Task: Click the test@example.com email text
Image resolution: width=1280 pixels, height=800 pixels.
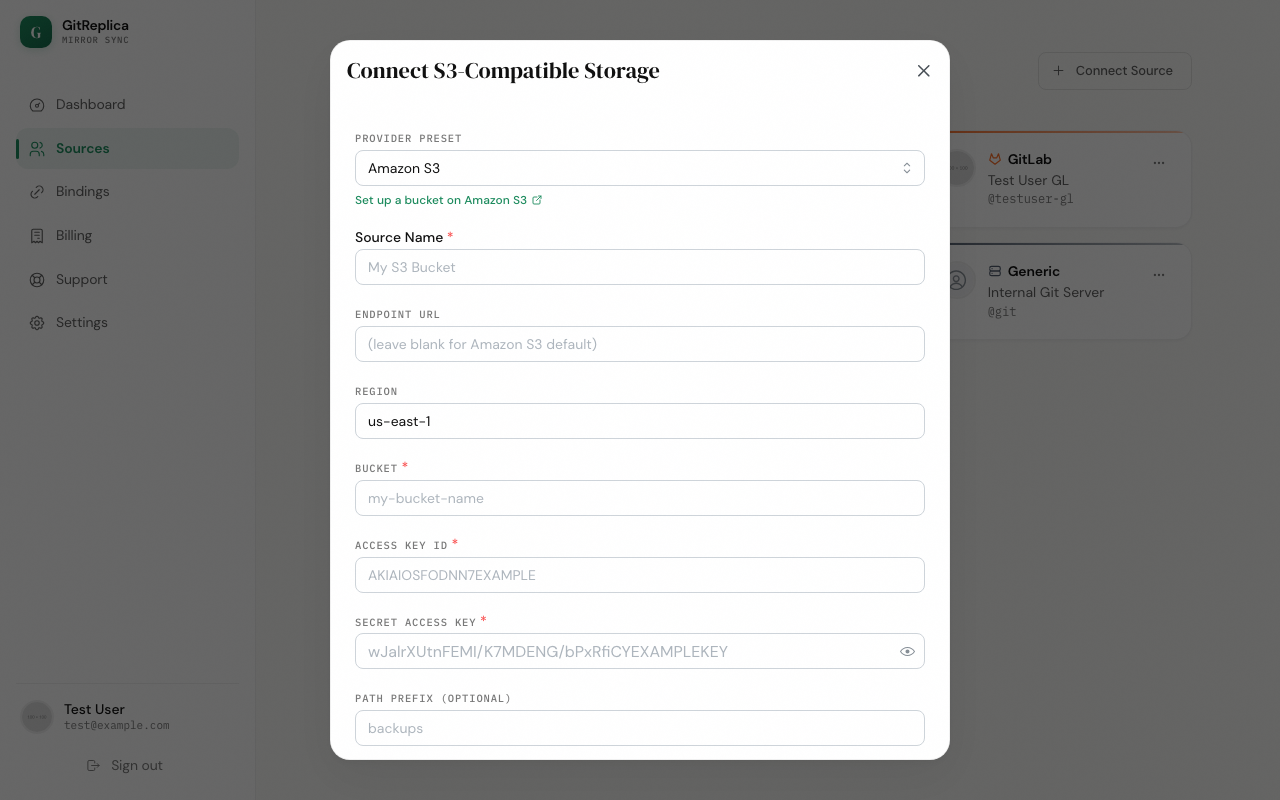Action: 117,725
